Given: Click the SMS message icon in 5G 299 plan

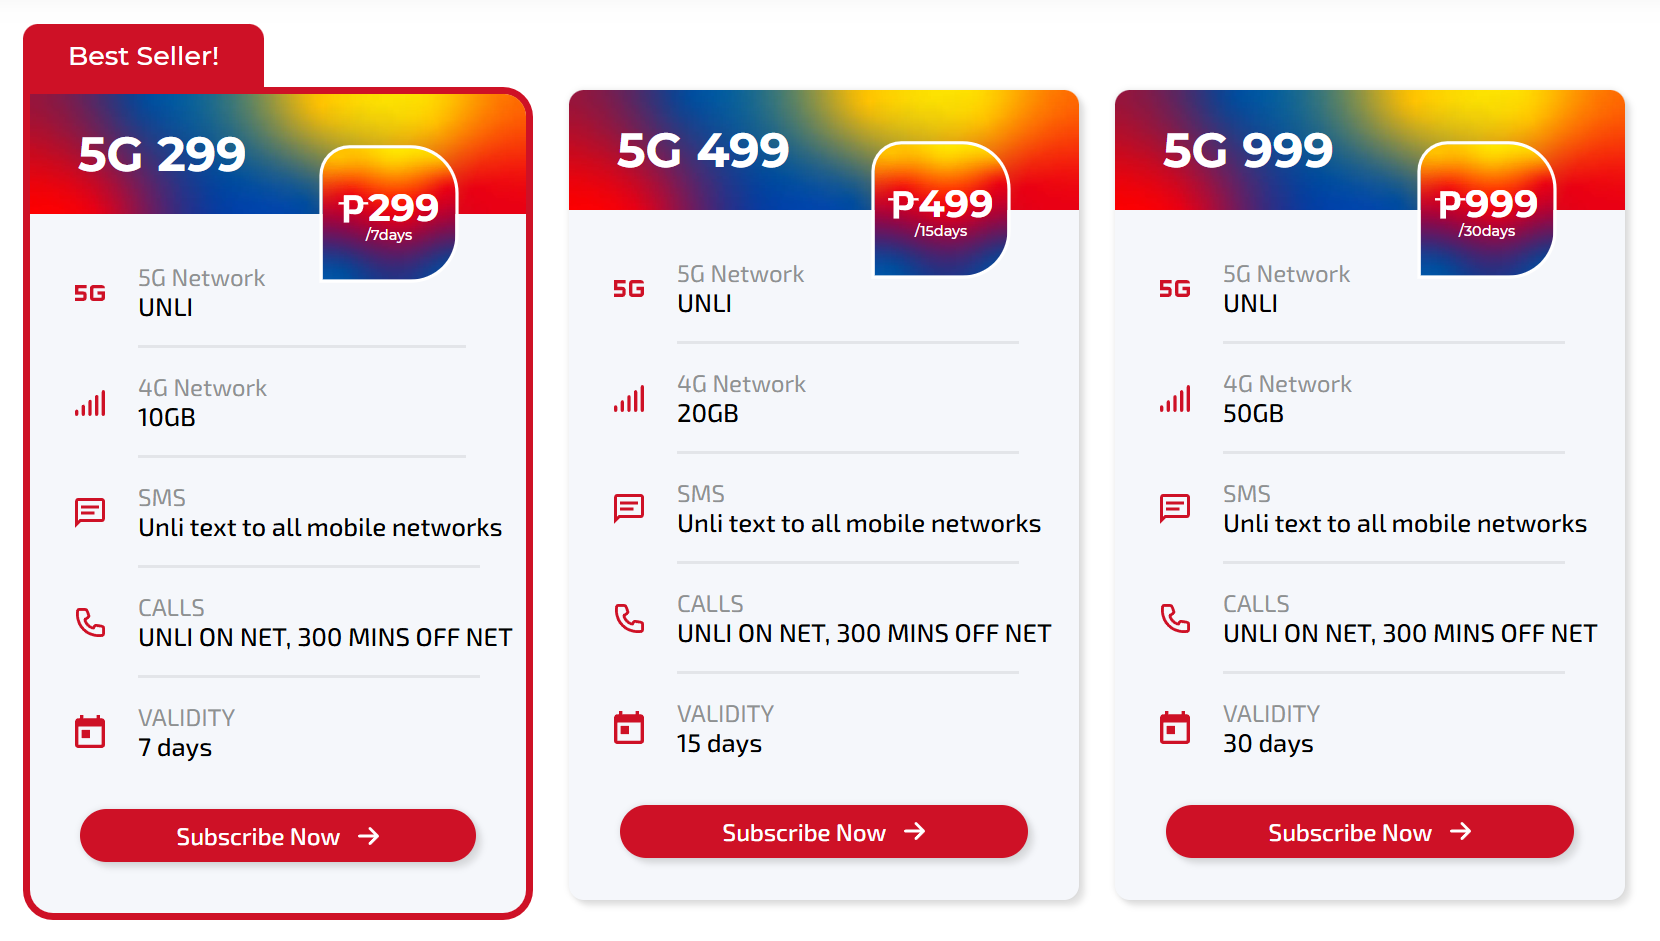Looking at the screenshot, I should [x=90, y=512].
